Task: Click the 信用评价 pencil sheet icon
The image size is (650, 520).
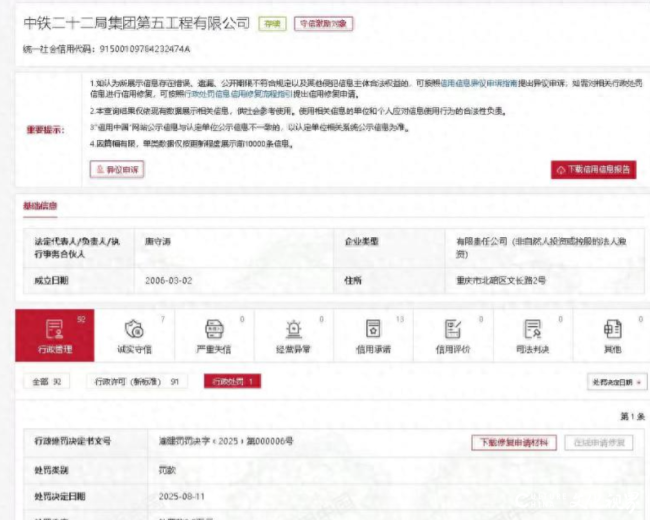Action: pyautogui.click(x=453, y=329)
